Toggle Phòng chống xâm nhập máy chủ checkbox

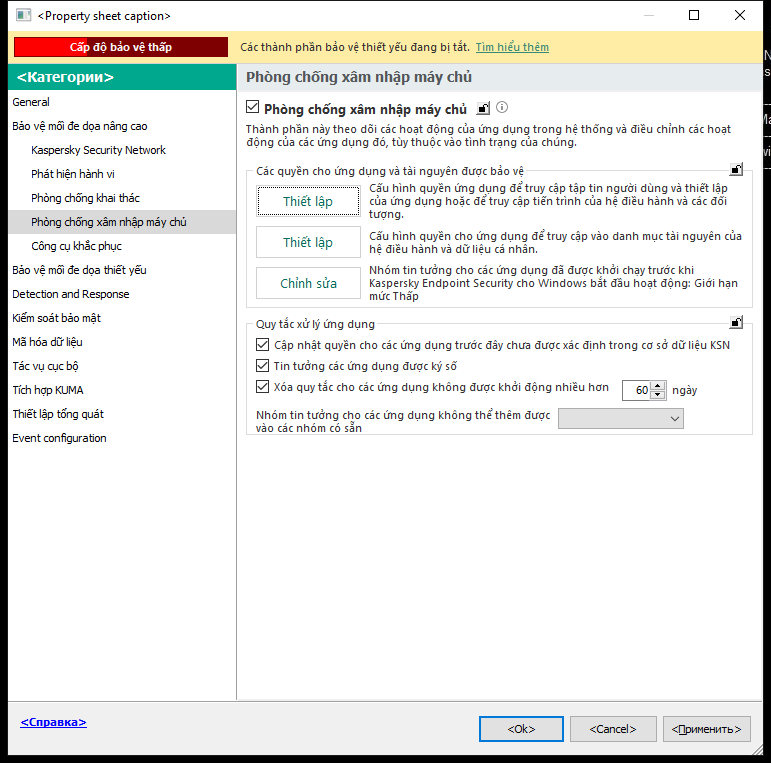point(252,107)
